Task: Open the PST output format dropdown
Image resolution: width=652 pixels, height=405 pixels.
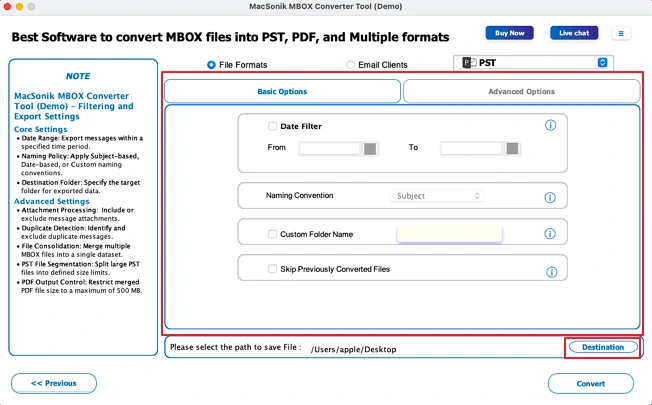Action: coord(533,63)
